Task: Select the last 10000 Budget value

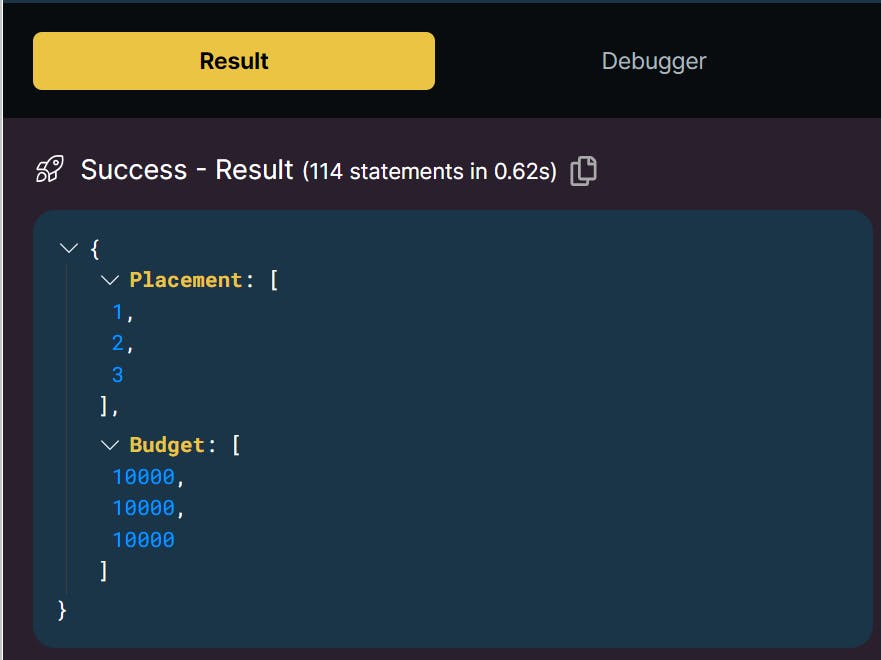Action: (143, 540)
